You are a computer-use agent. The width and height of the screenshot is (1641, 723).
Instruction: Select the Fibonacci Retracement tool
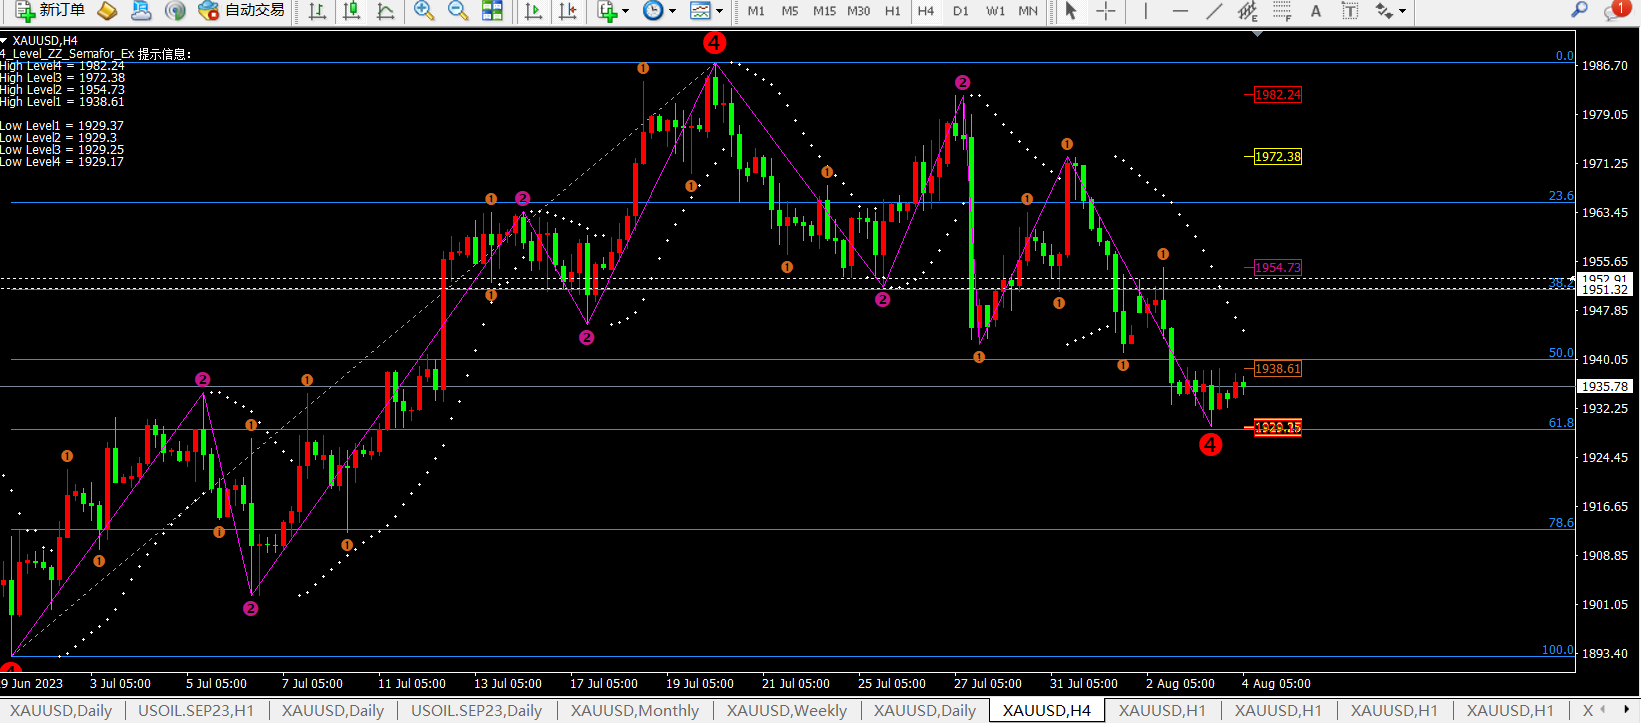[x=1282, y=11]
